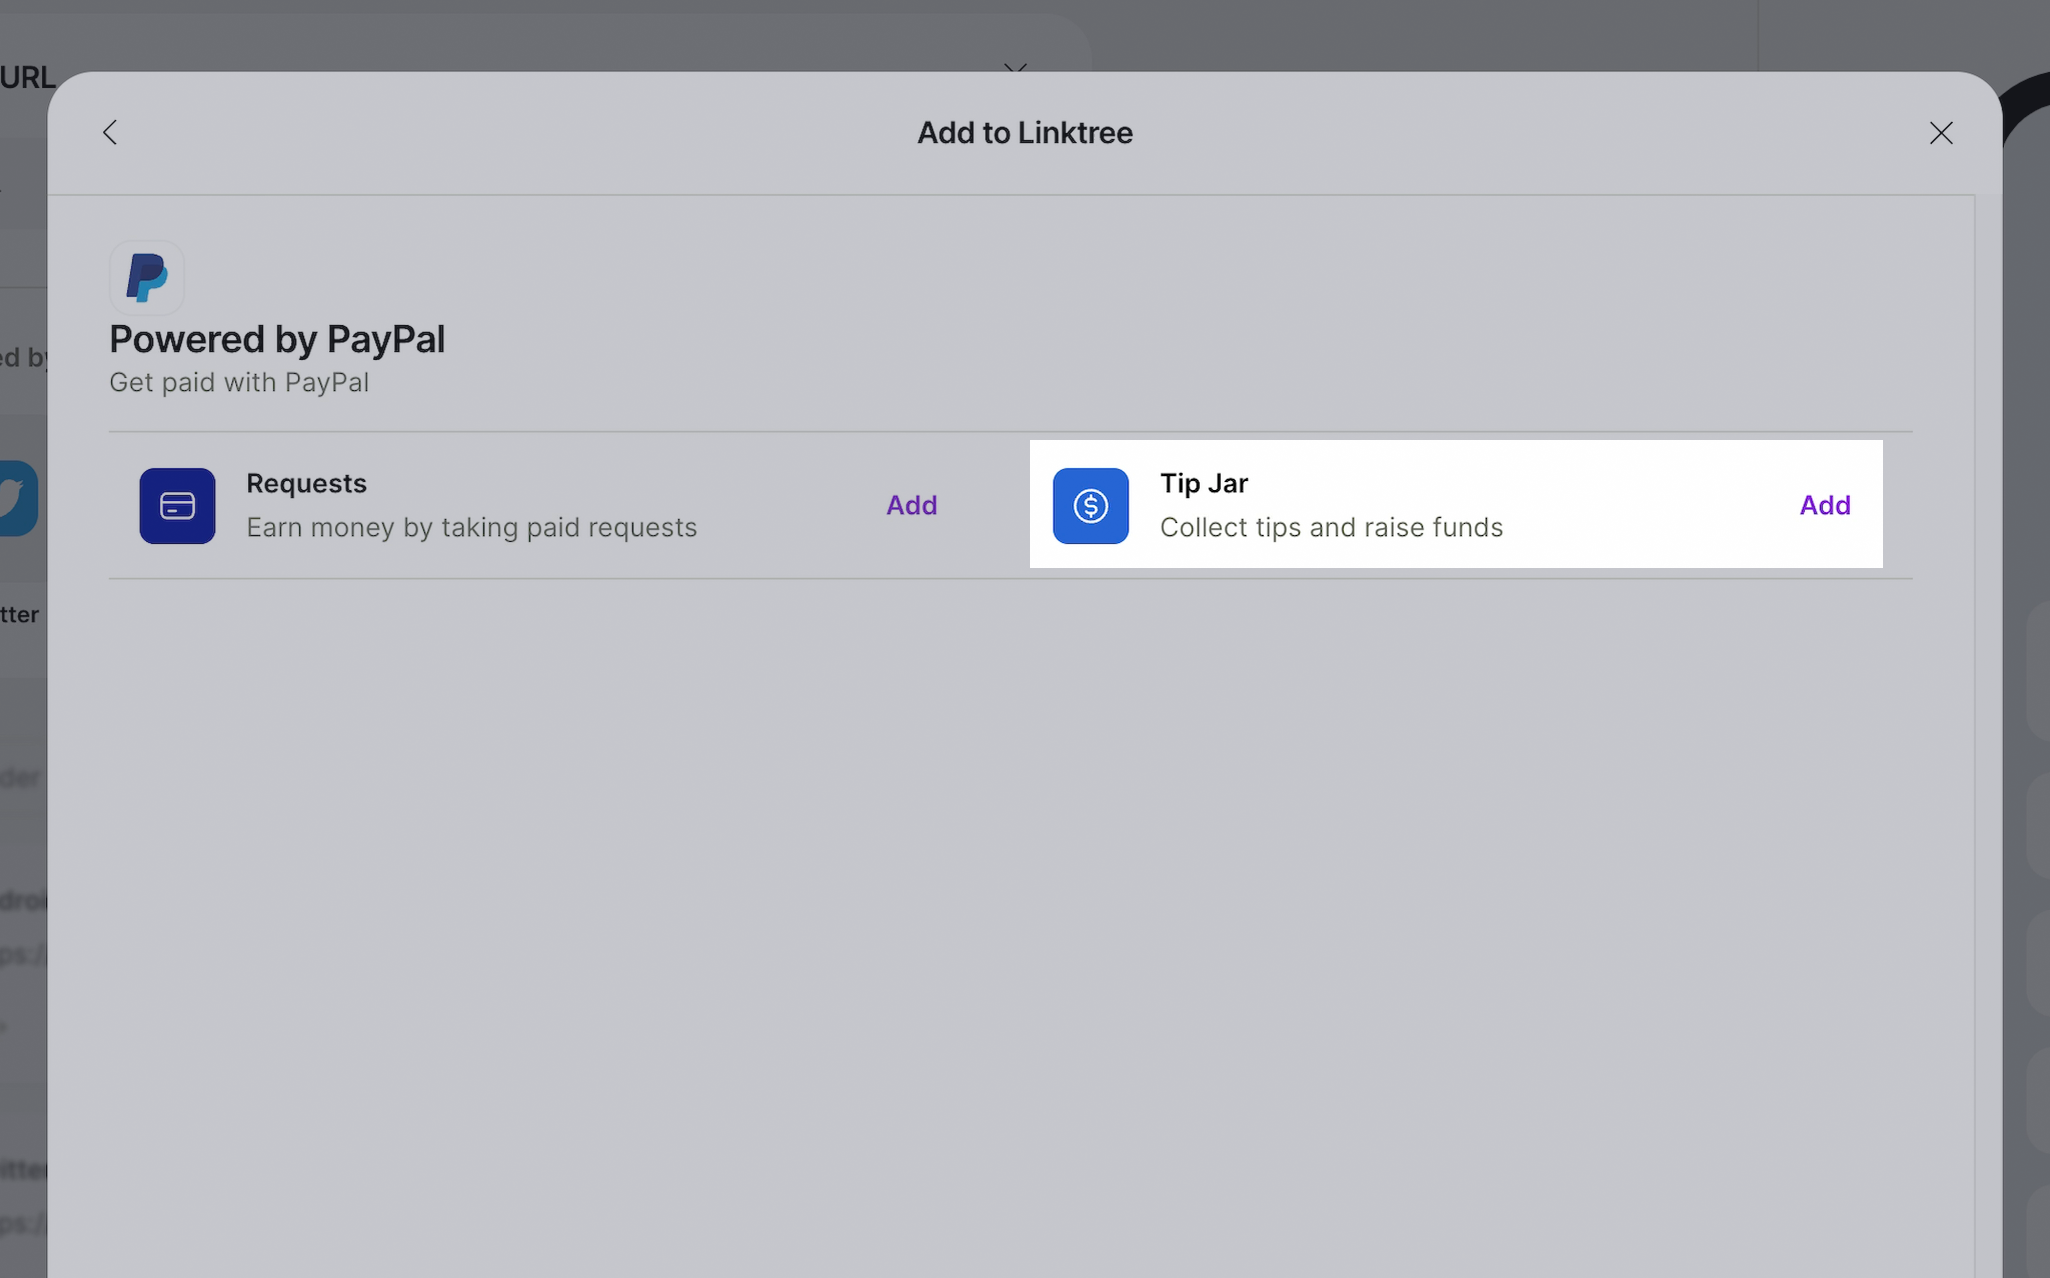2050x1278 pixels.
Task: Click the 'Add to Linktree' dialog title
Action: coord(1024,132)
